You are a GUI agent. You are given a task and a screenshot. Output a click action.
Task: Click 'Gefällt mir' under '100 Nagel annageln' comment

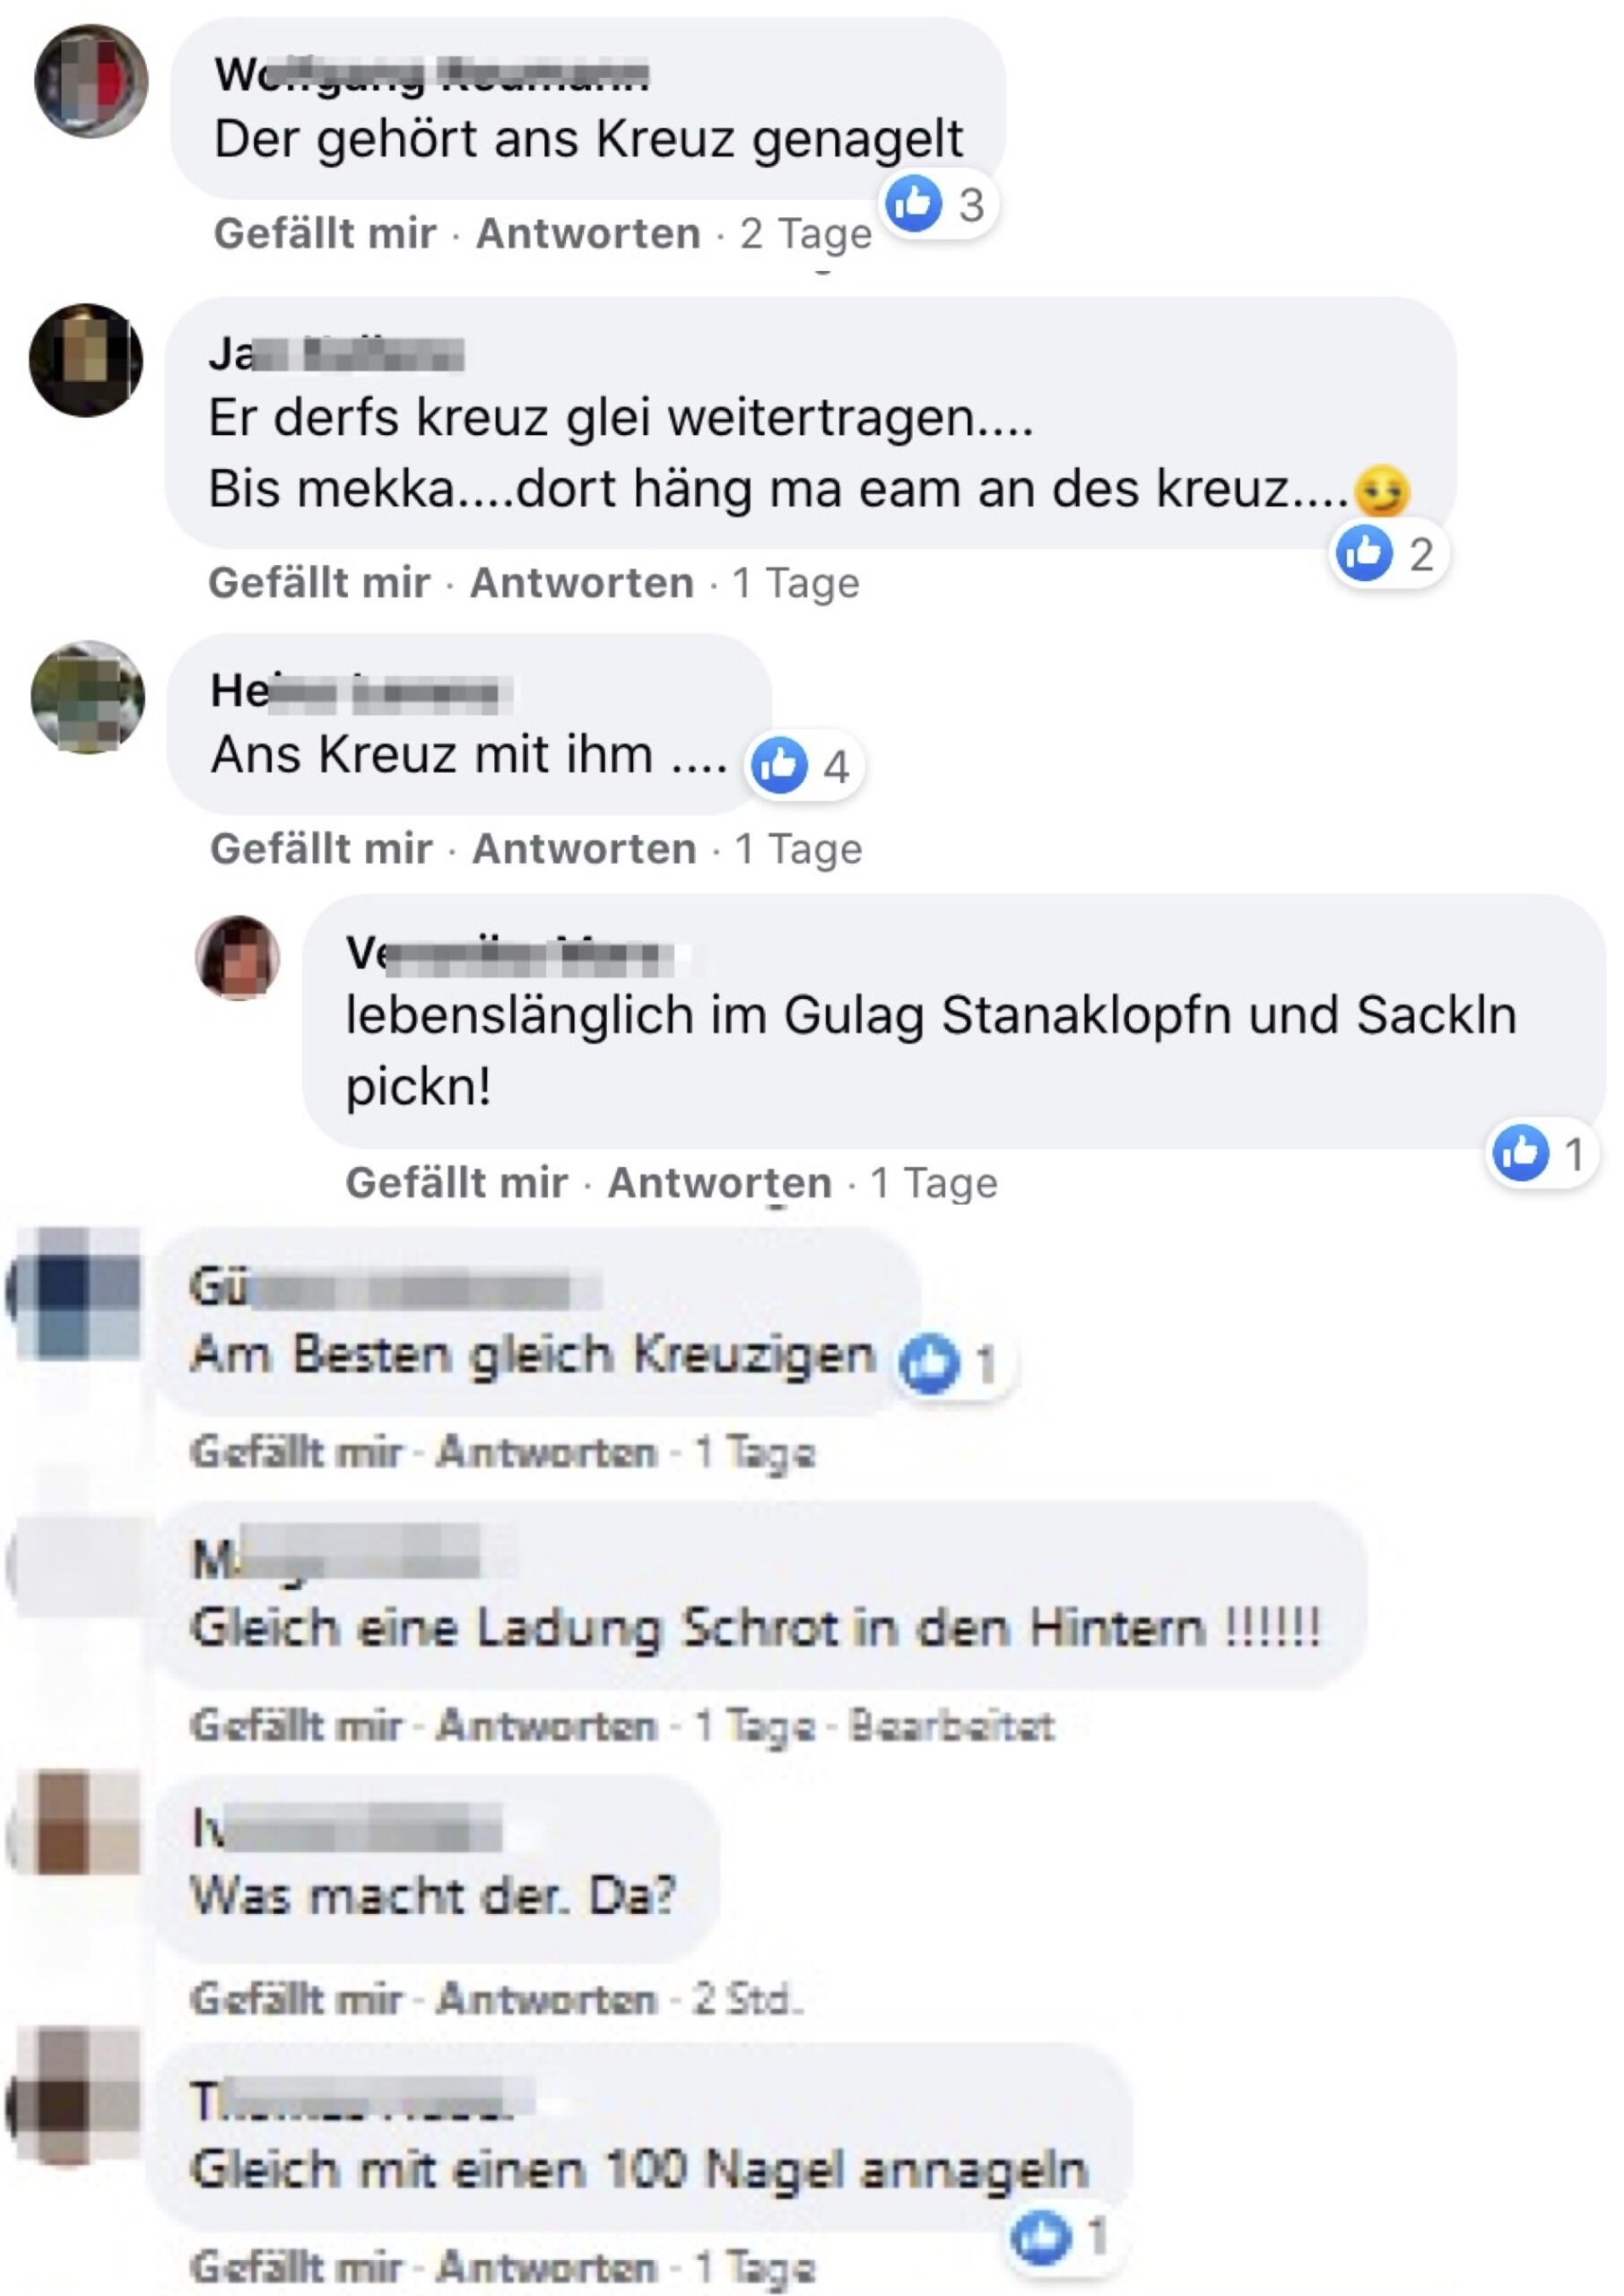(x=297, y=2266)
